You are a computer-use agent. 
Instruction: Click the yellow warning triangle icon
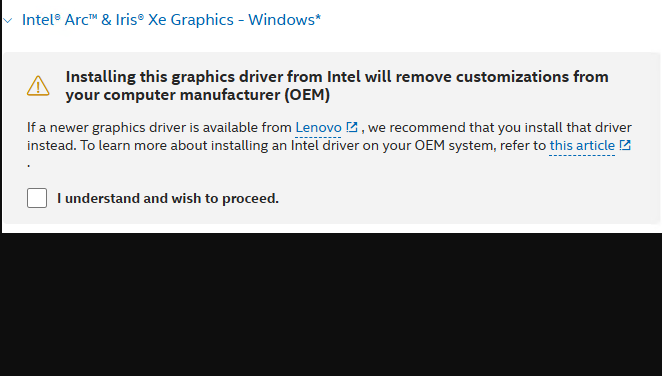point(38,86)
